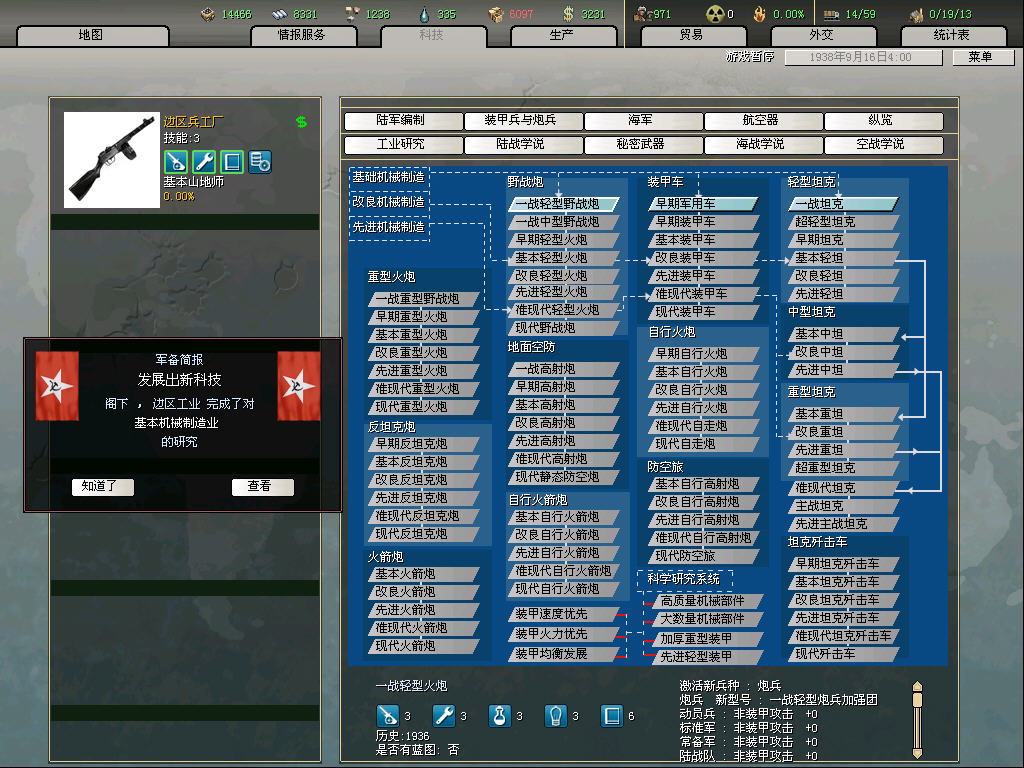Select the 空战学说 category
This screenshot has width=1024, height=768.
click(x=884, y=144)
